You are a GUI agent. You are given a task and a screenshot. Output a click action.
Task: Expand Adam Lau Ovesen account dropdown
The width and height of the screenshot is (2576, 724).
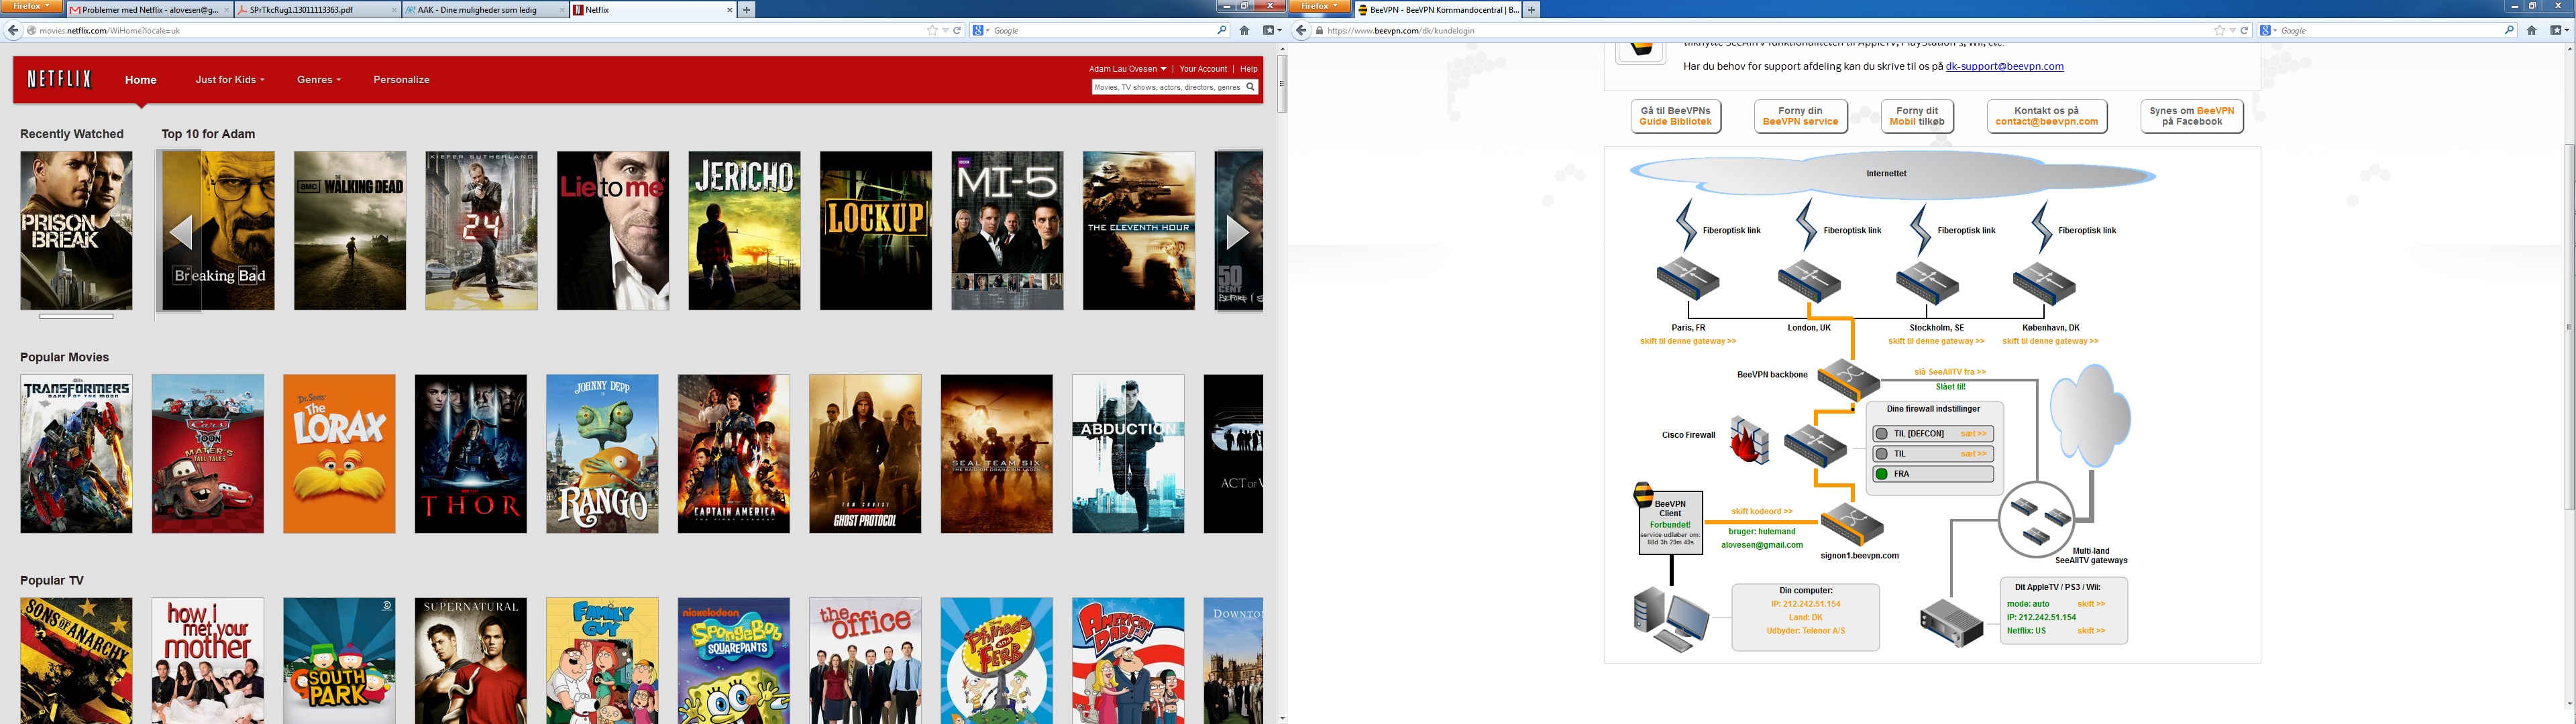[1127, 69]
